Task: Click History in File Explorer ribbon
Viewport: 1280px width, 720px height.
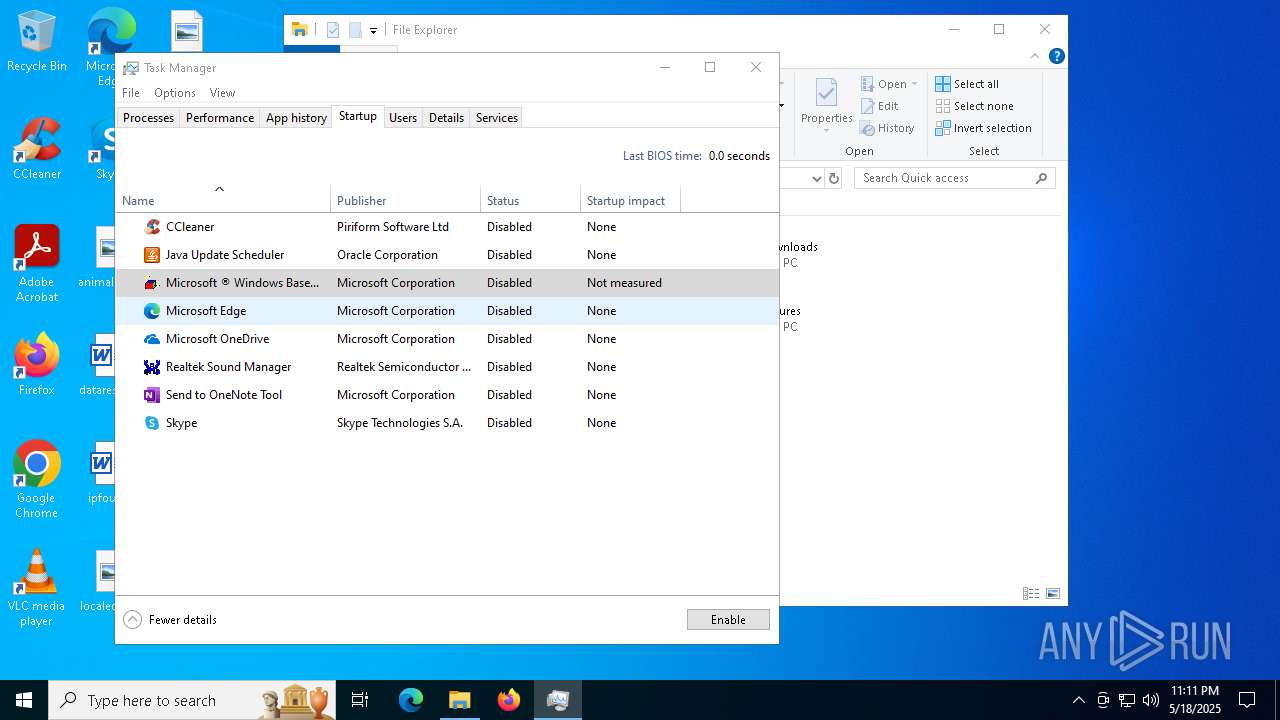Action: tap(888, 128)
